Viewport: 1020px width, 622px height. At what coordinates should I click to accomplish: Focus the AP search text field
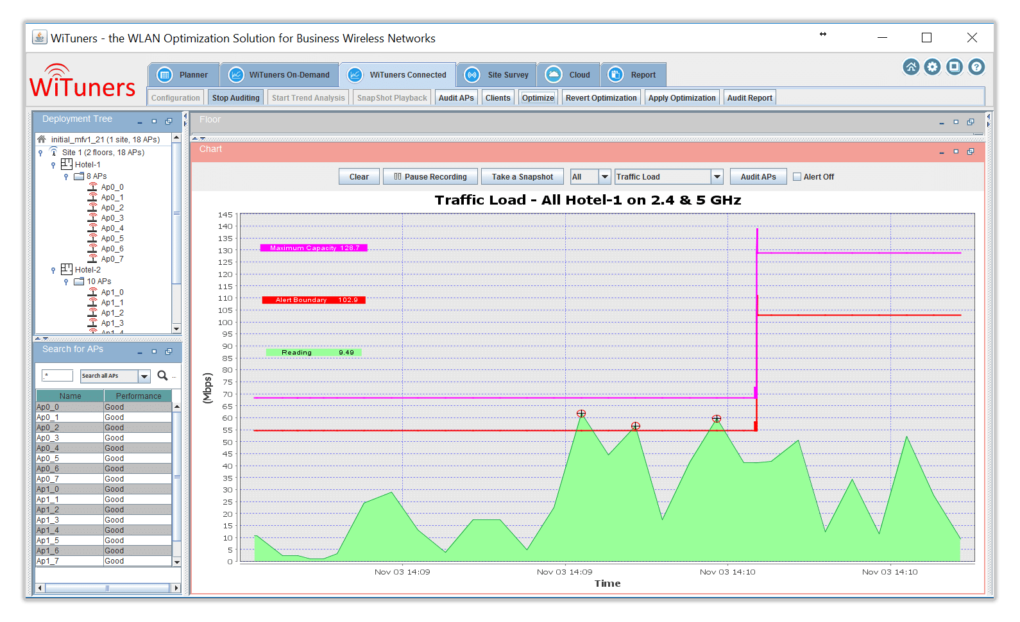pos(57,375)
